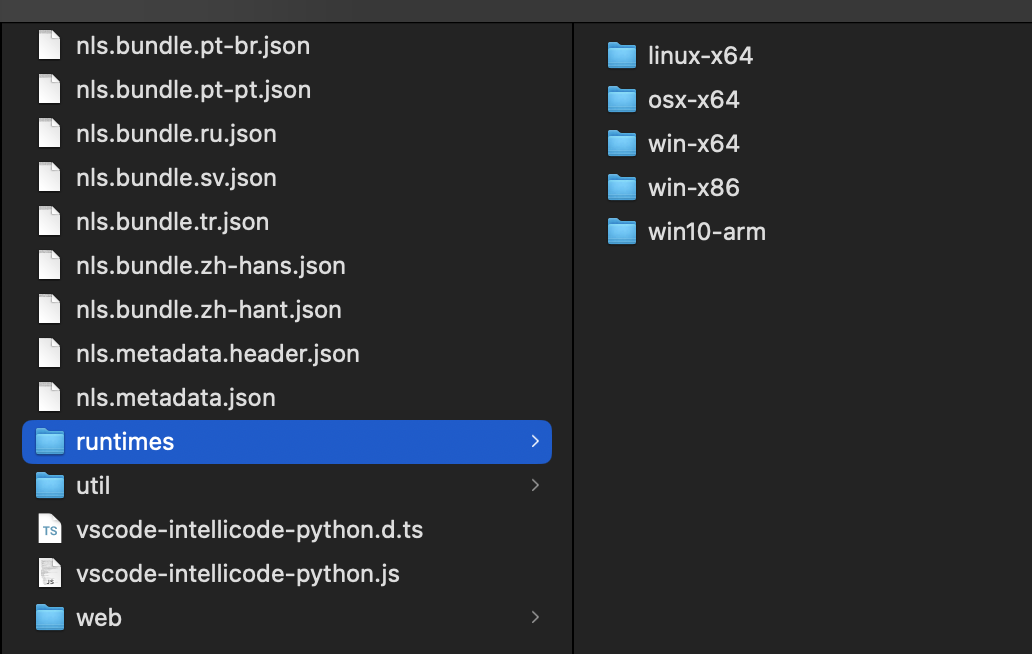Select the win10-arm folder icon
The image size is (1032, 654).
[622, 231]
